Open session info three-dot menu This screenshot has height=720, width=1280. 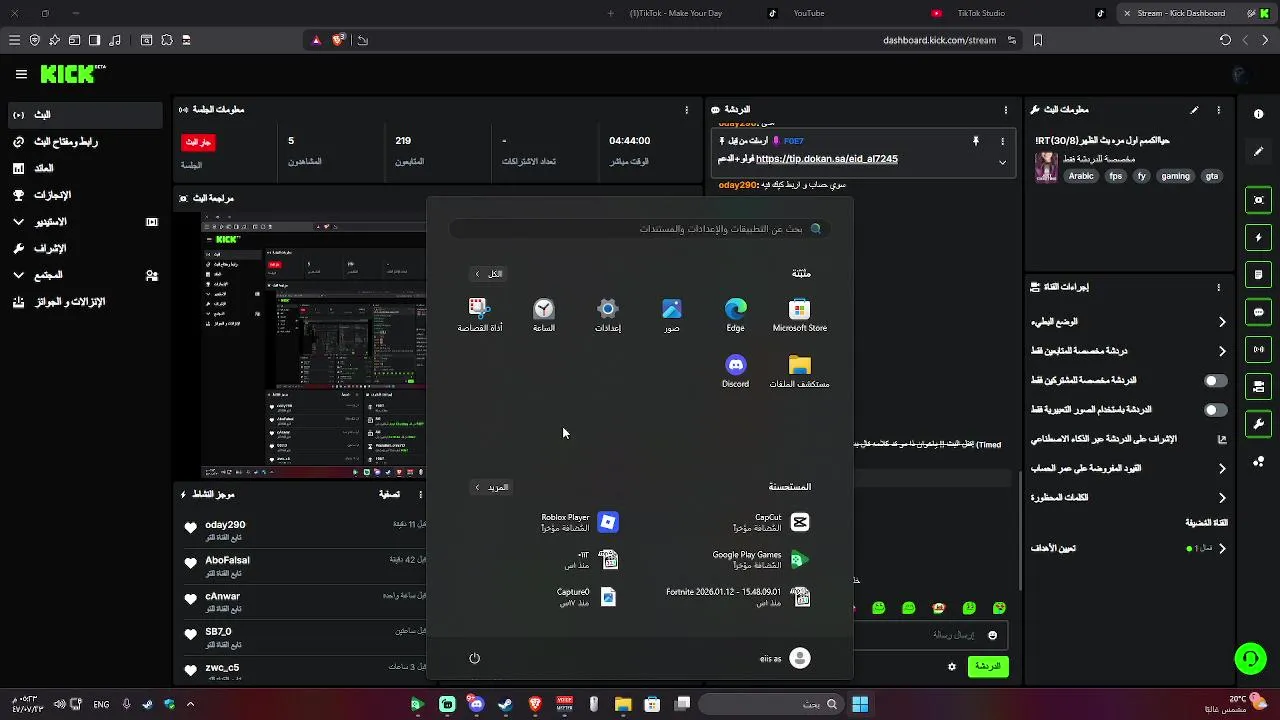[x=687, y=110]
